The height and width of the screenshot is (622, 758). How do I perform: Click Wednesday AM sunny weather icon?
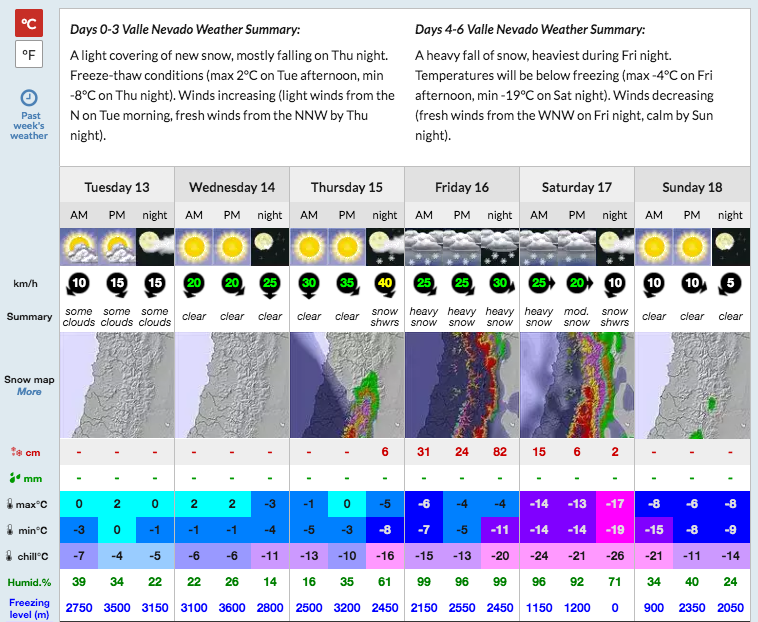pos(194,247)
